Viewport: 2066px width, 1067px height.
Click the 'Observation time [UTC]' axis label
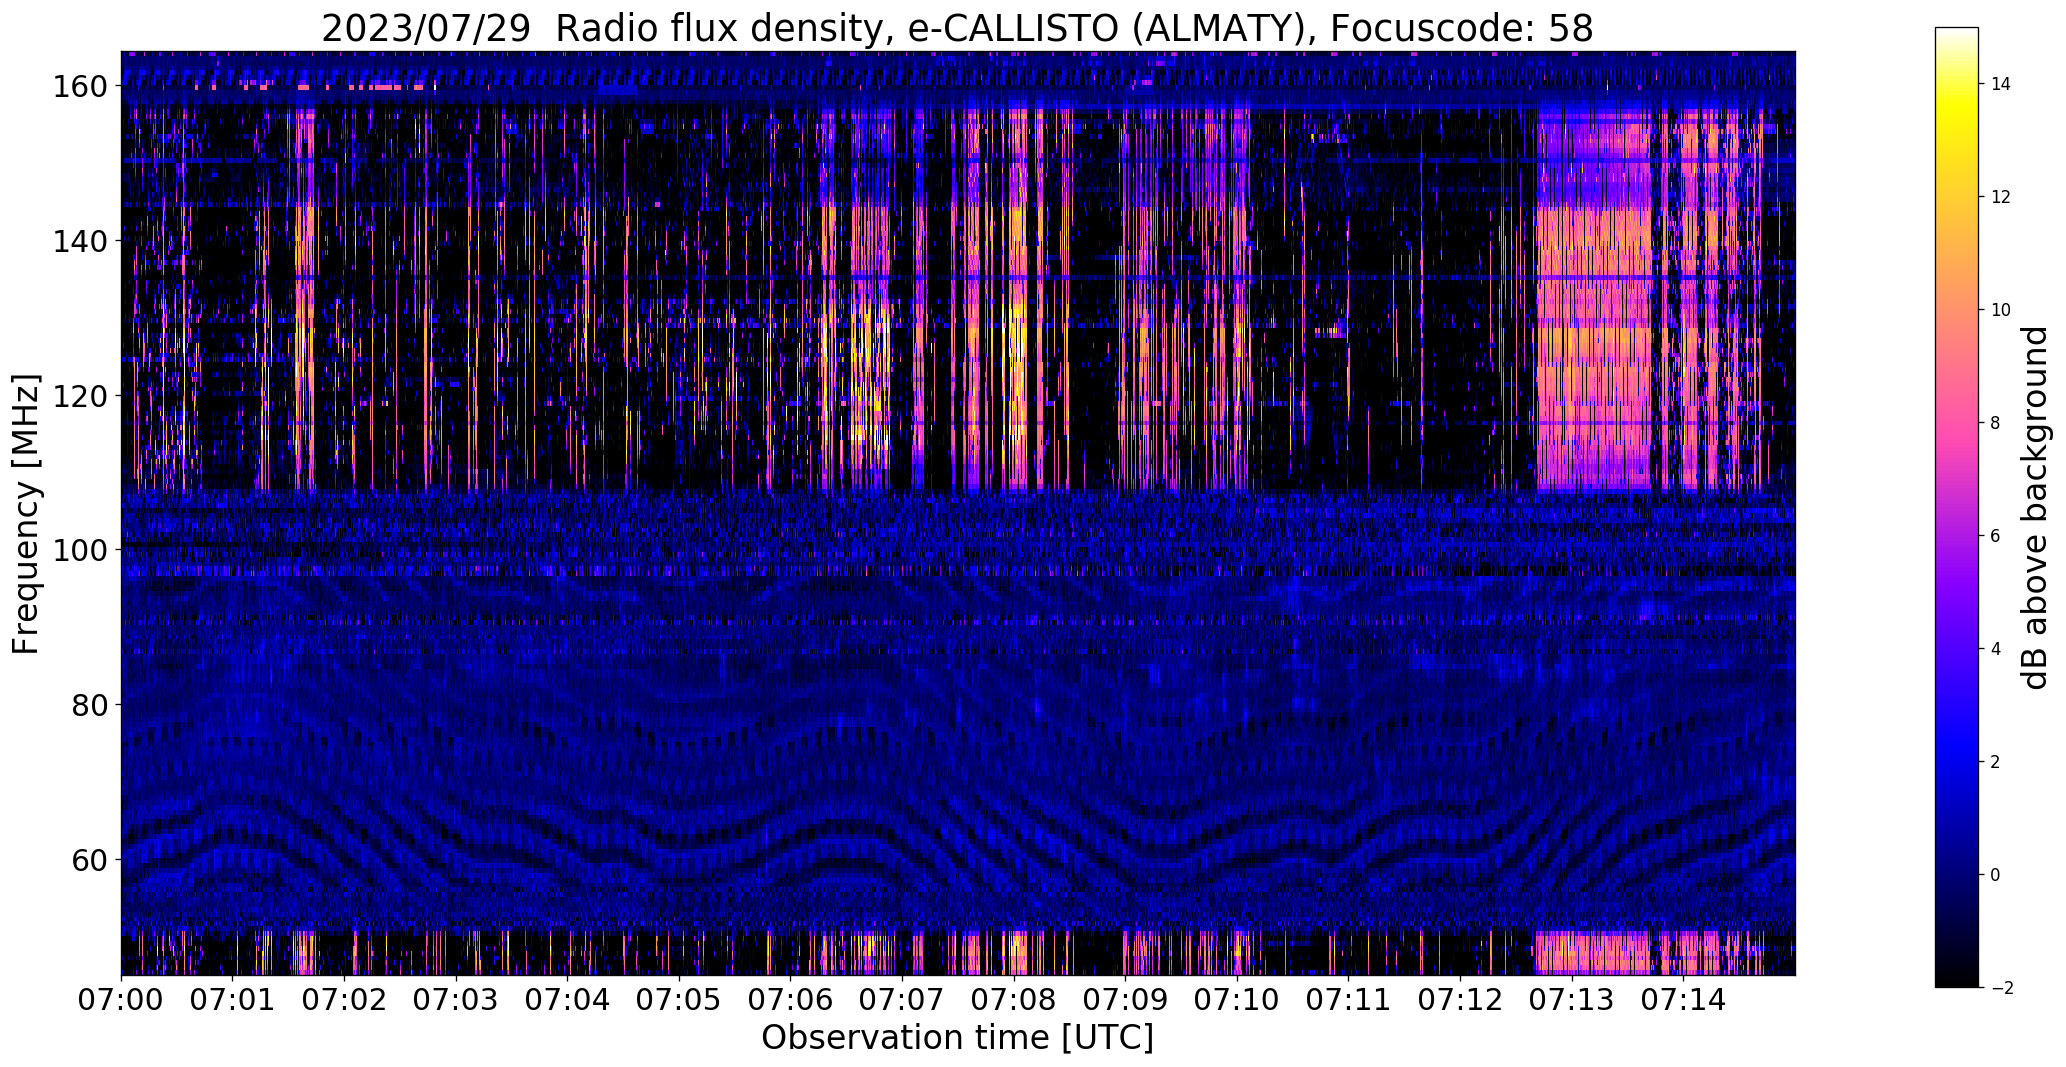[957, 1038]
